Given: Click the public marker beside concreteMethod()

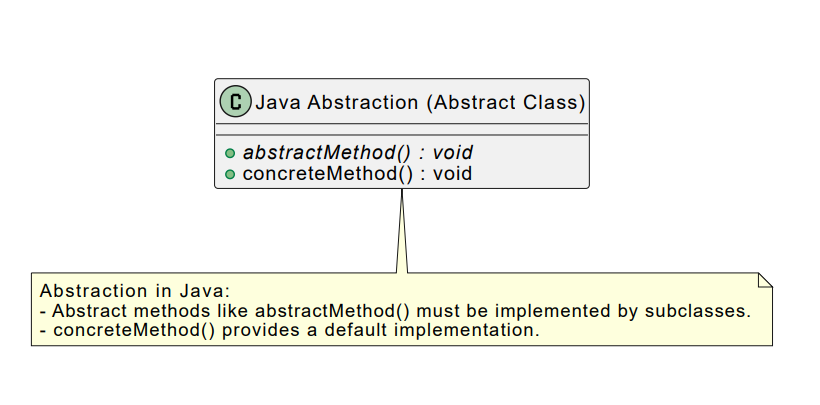Looking at the screenshot, I should [x=230, y=174].
